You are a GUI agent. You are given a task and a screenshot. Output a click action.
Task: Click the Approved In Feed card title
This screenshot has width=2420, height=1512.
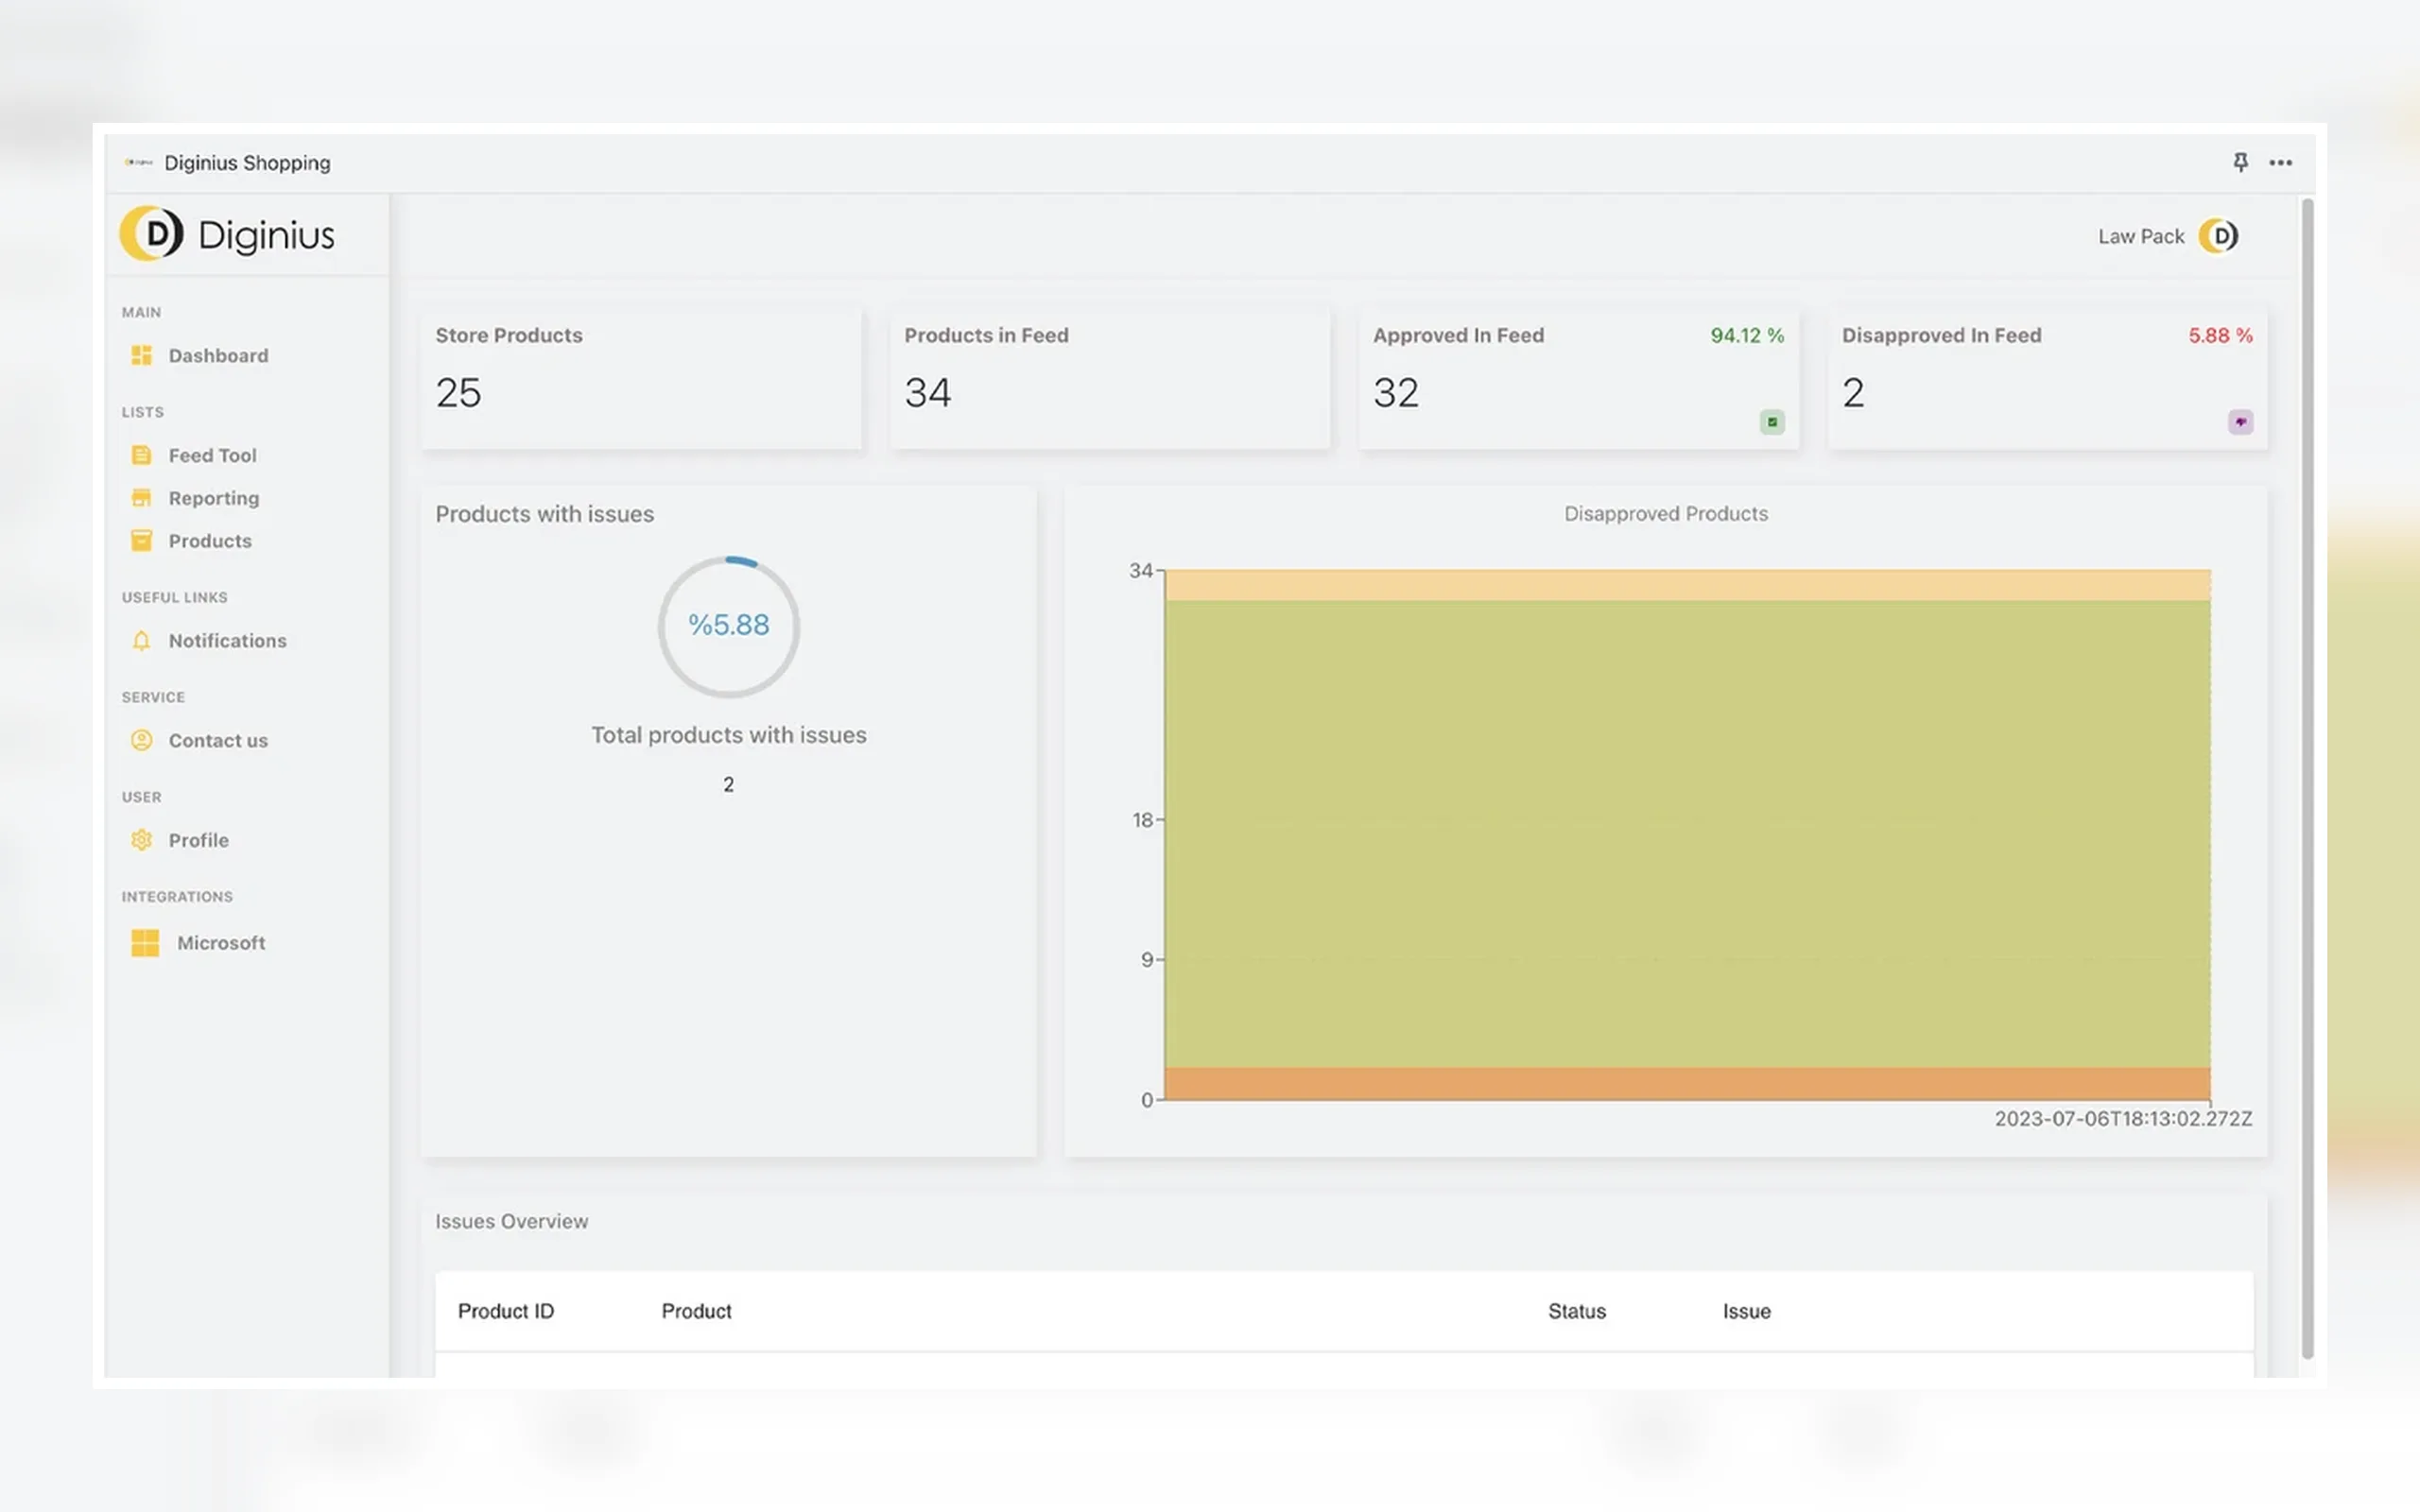[x=1458, y=336]
